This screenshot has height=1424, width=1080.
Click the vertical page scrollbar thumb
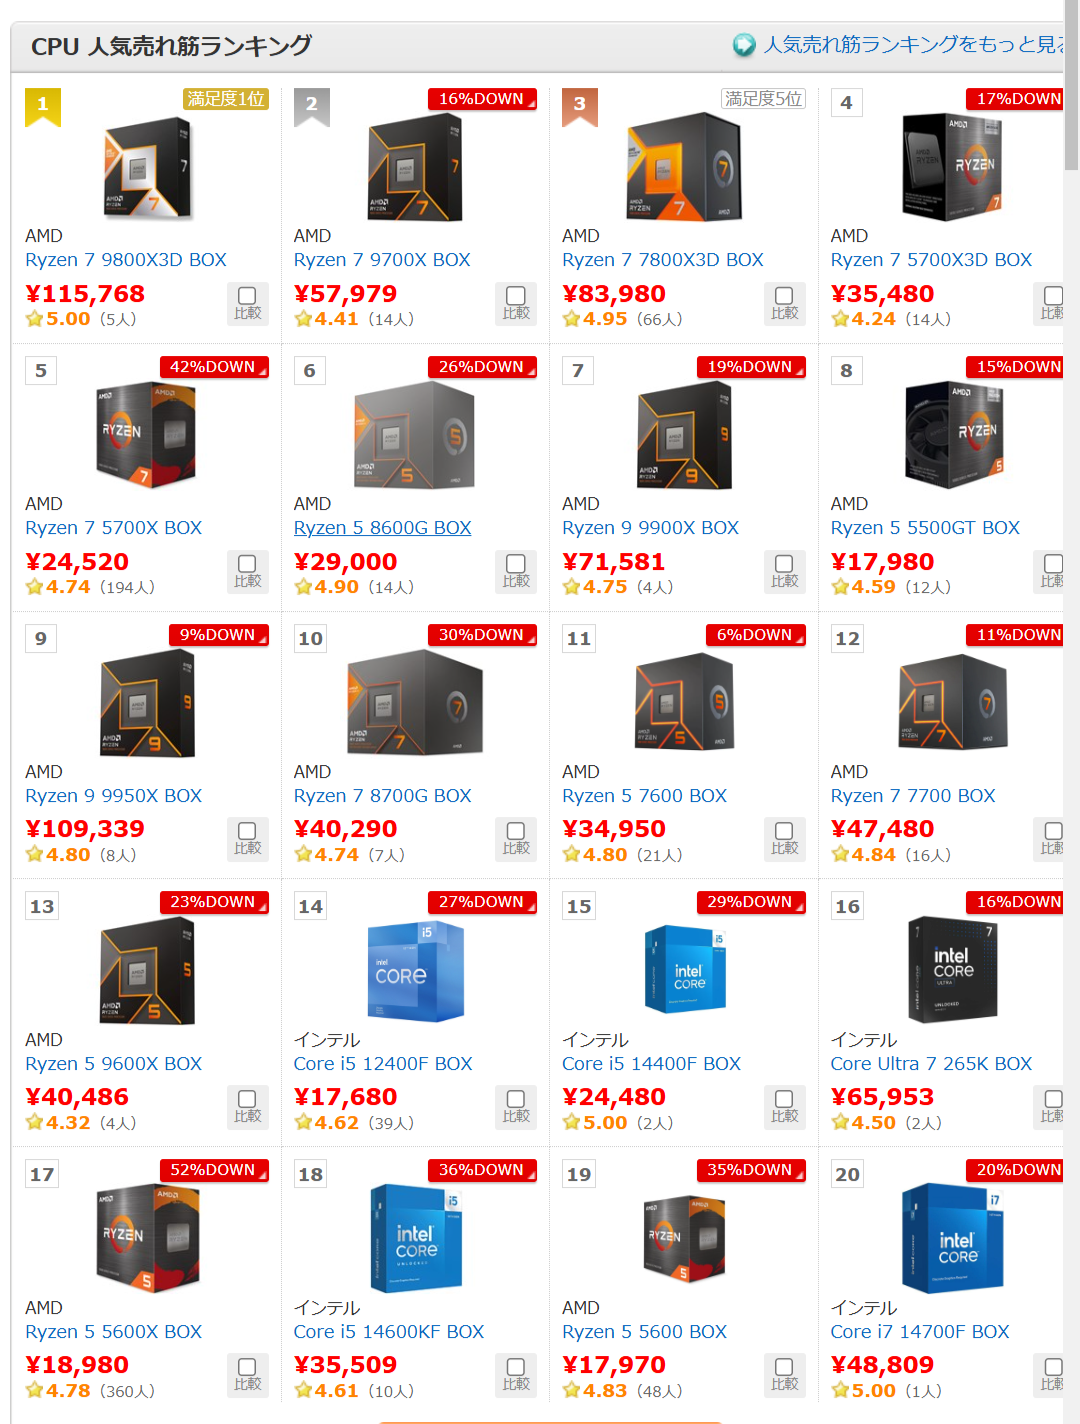click(1071, 85)
